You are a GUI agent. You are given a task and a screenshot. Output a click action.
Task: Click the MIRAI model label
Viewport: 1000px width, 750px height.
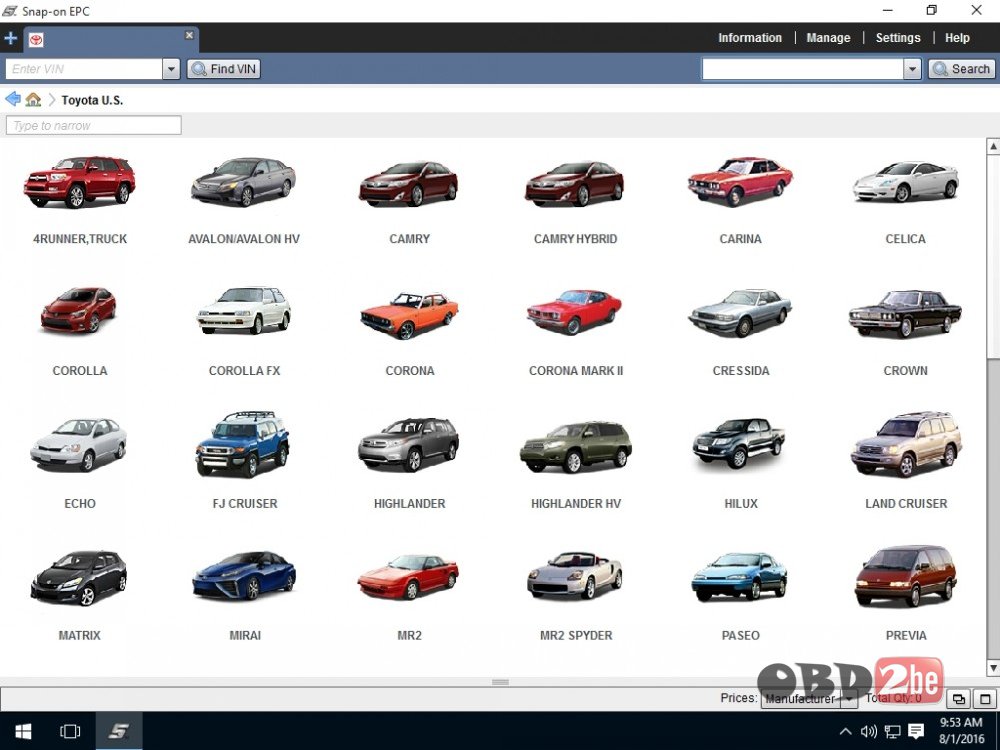245,635
